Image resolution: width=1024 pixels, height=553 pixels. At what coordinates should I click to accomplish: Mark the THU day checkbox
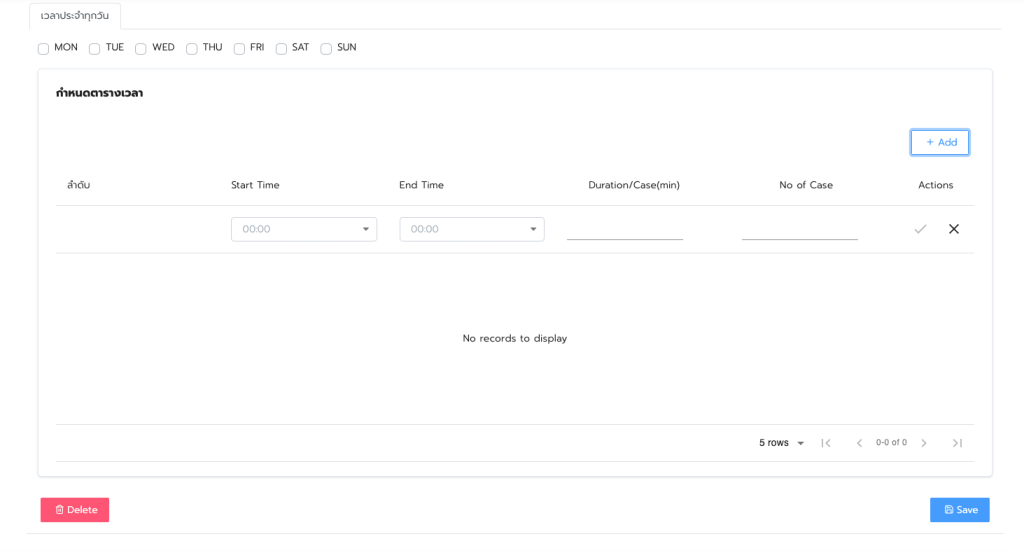[192, 48]
